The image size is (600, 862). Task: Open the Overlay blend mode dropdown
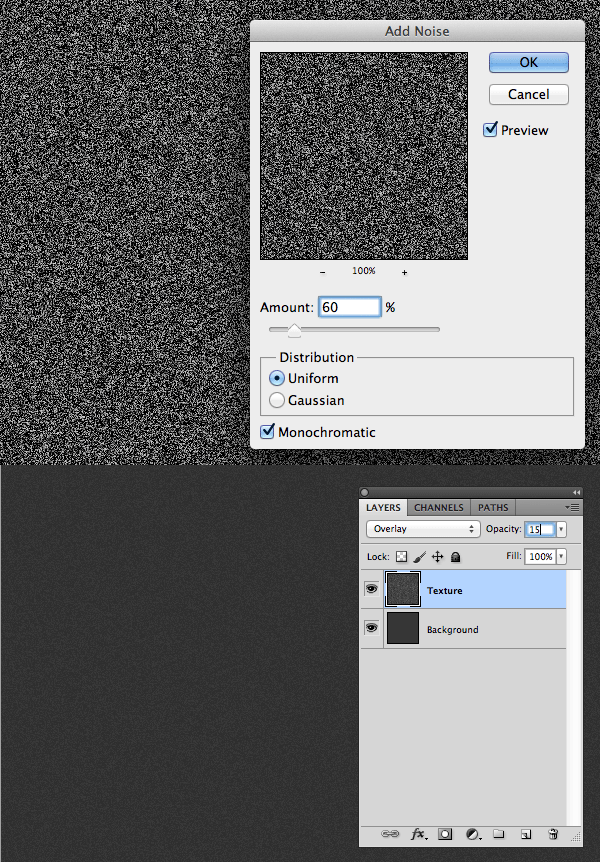[423, 529]
